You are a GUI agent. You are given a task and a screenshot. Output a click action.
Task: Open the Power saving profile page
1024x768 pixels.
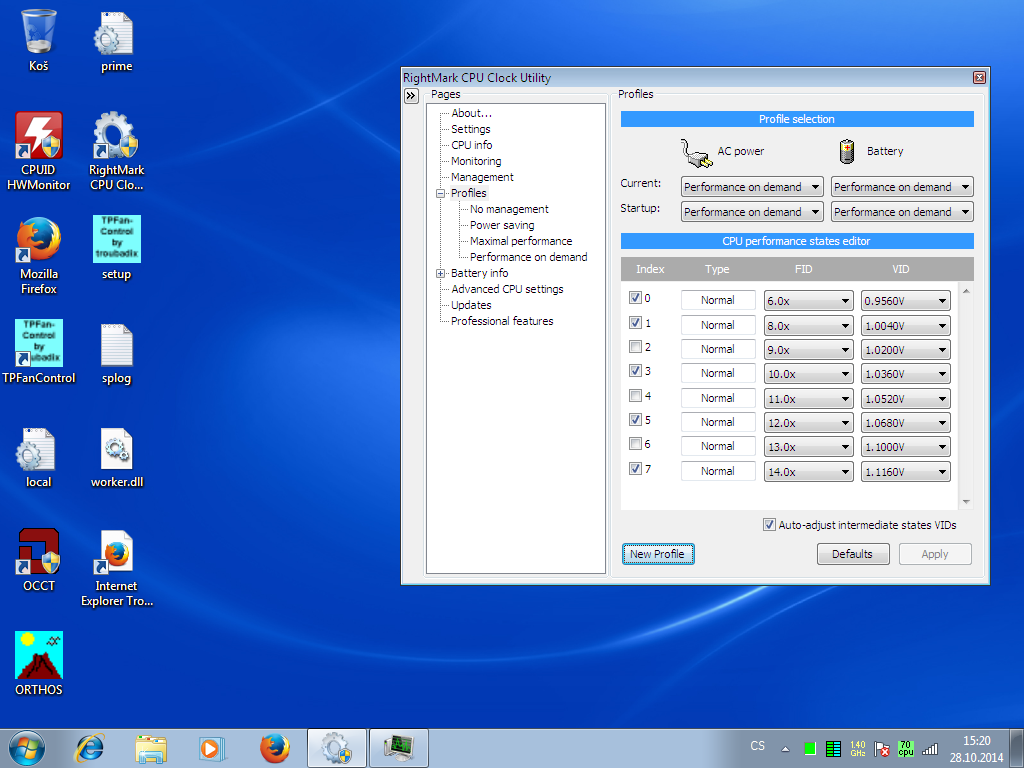click(x=502, y=225)
